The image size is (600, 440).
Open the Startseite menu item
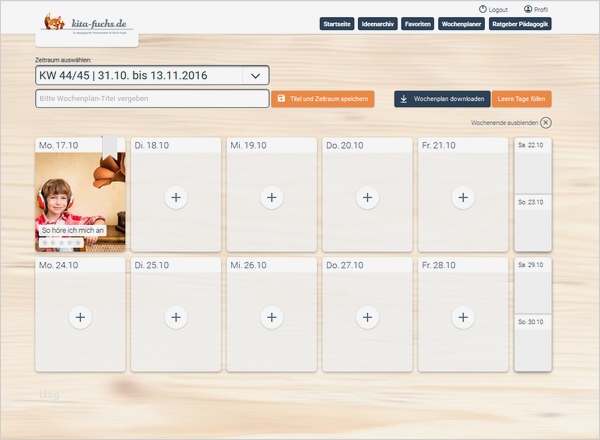click(x=337, y=24)
